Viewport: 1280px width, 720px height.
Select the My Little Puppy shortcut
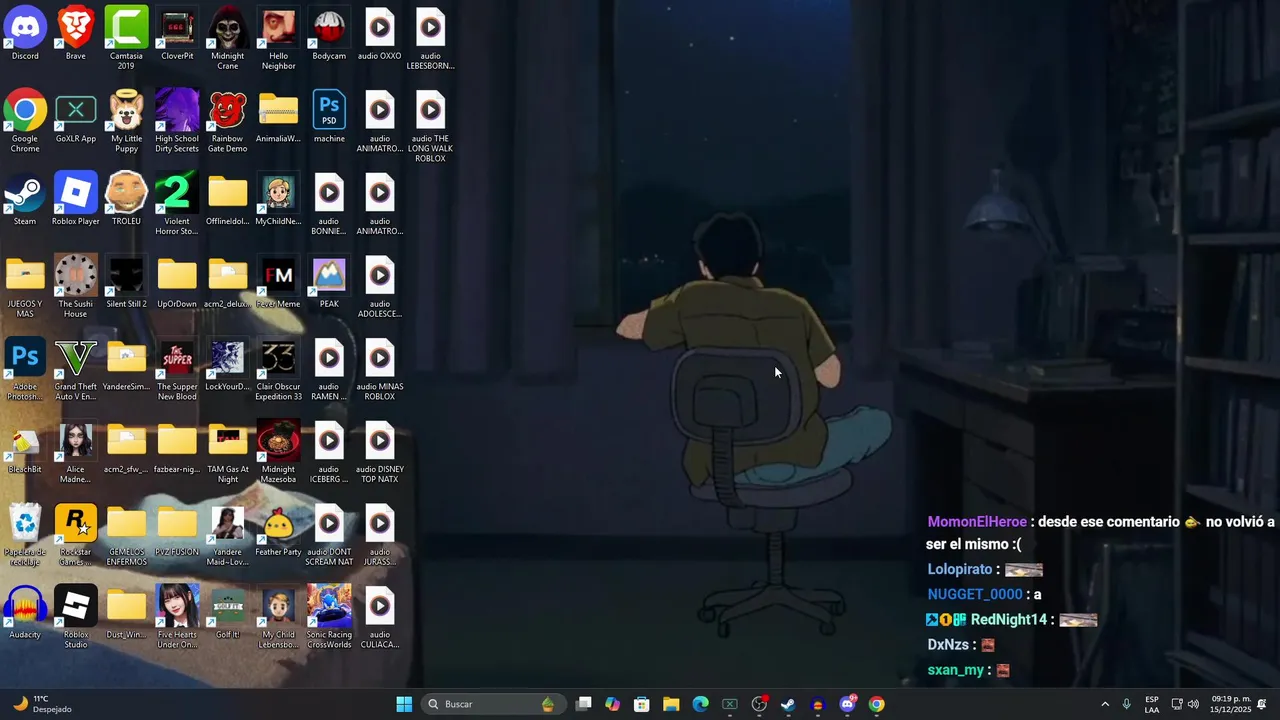pos(126,122)
